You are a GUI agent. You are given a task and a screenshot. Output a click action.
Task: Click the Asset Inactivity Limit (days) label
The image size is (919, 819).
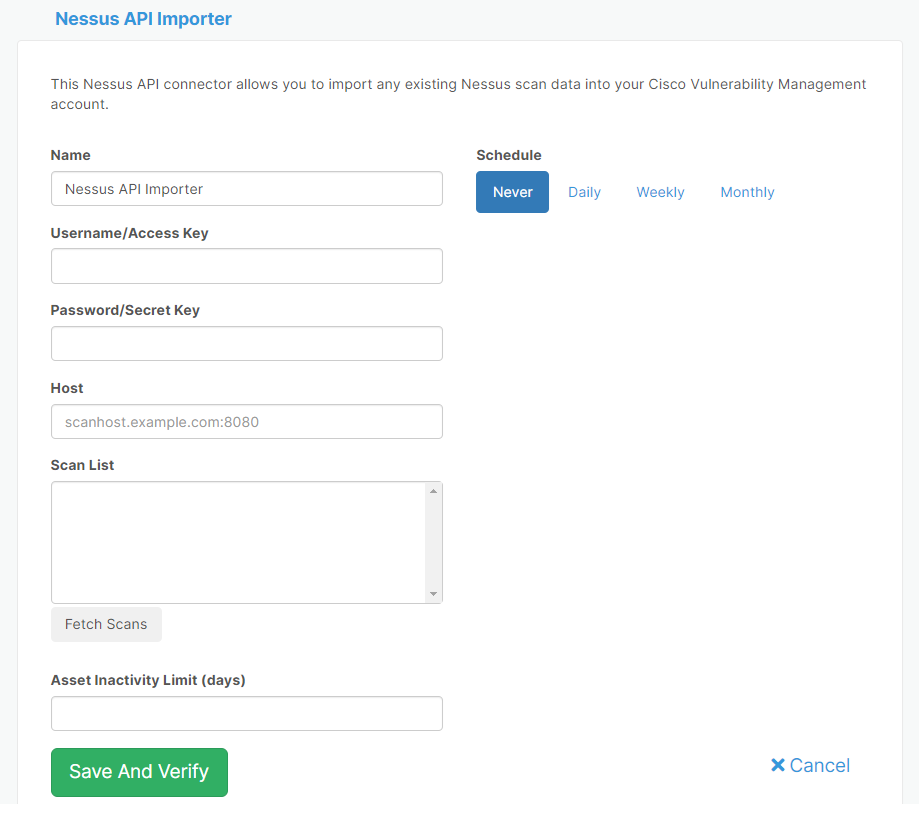[x=148, y=680]
